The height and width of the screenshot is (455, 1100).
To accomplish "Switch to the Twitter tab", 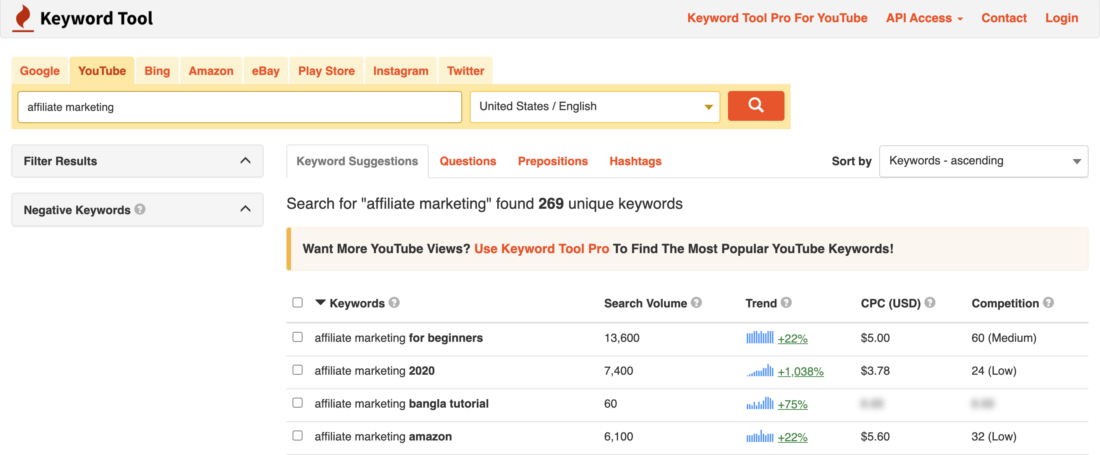I will point(466,71).
